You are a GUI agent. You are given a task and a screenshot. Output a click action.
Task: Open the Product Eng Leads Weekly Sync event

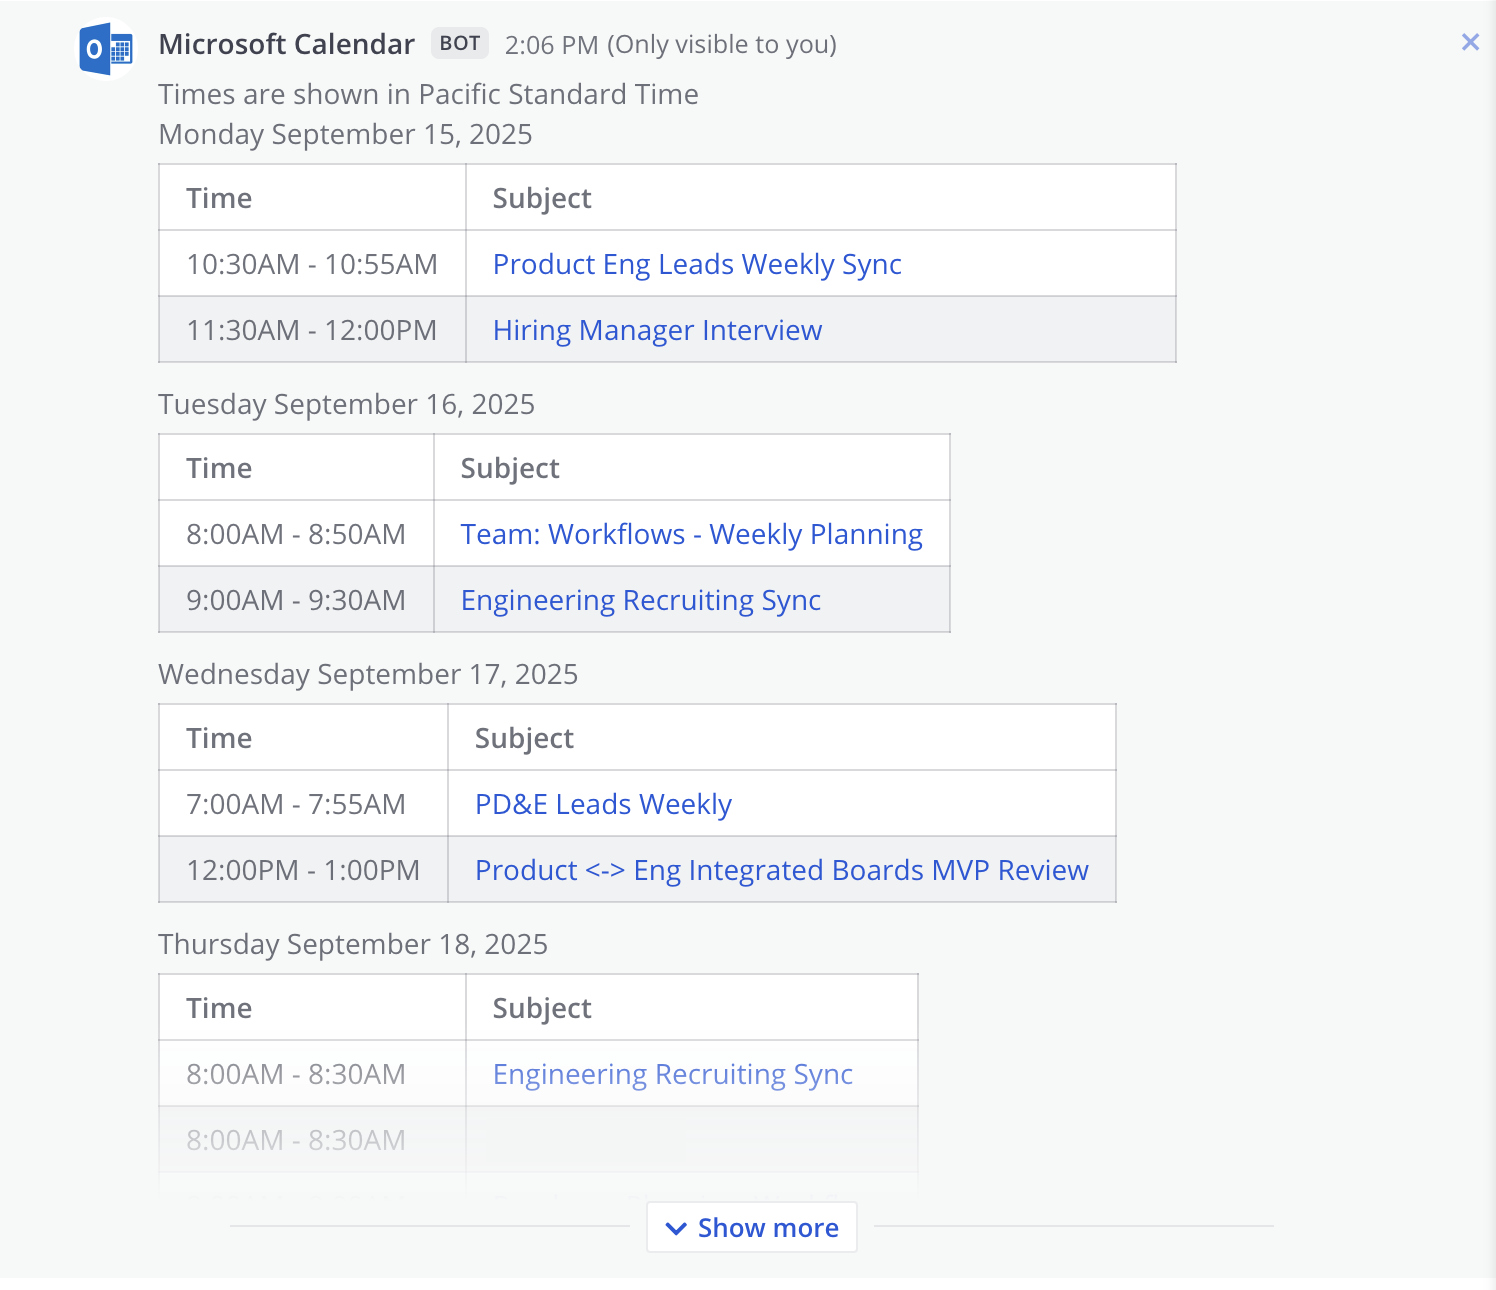click(x=696, y=264)
